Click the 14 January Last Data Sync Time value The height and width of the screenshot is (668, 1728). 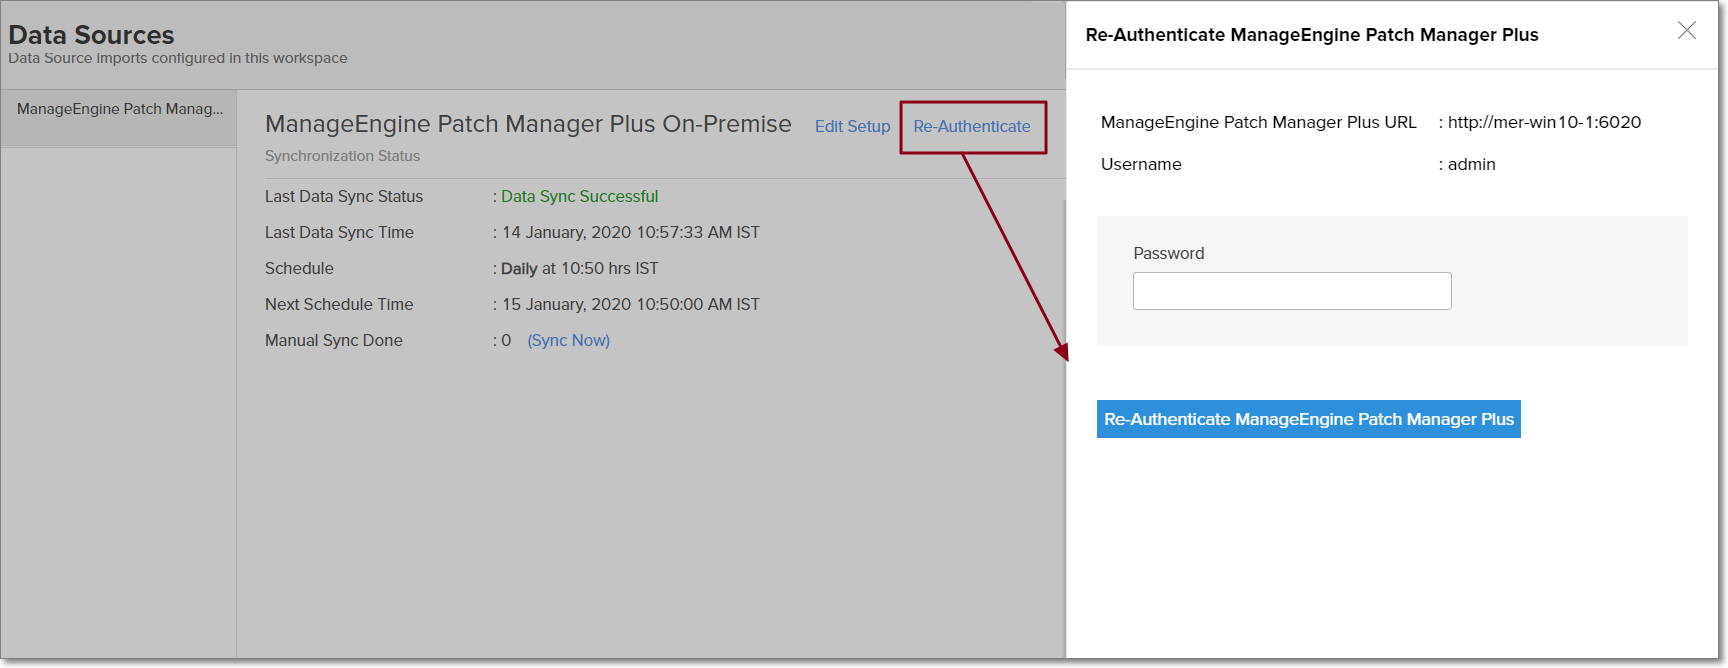tap(630, 232)
